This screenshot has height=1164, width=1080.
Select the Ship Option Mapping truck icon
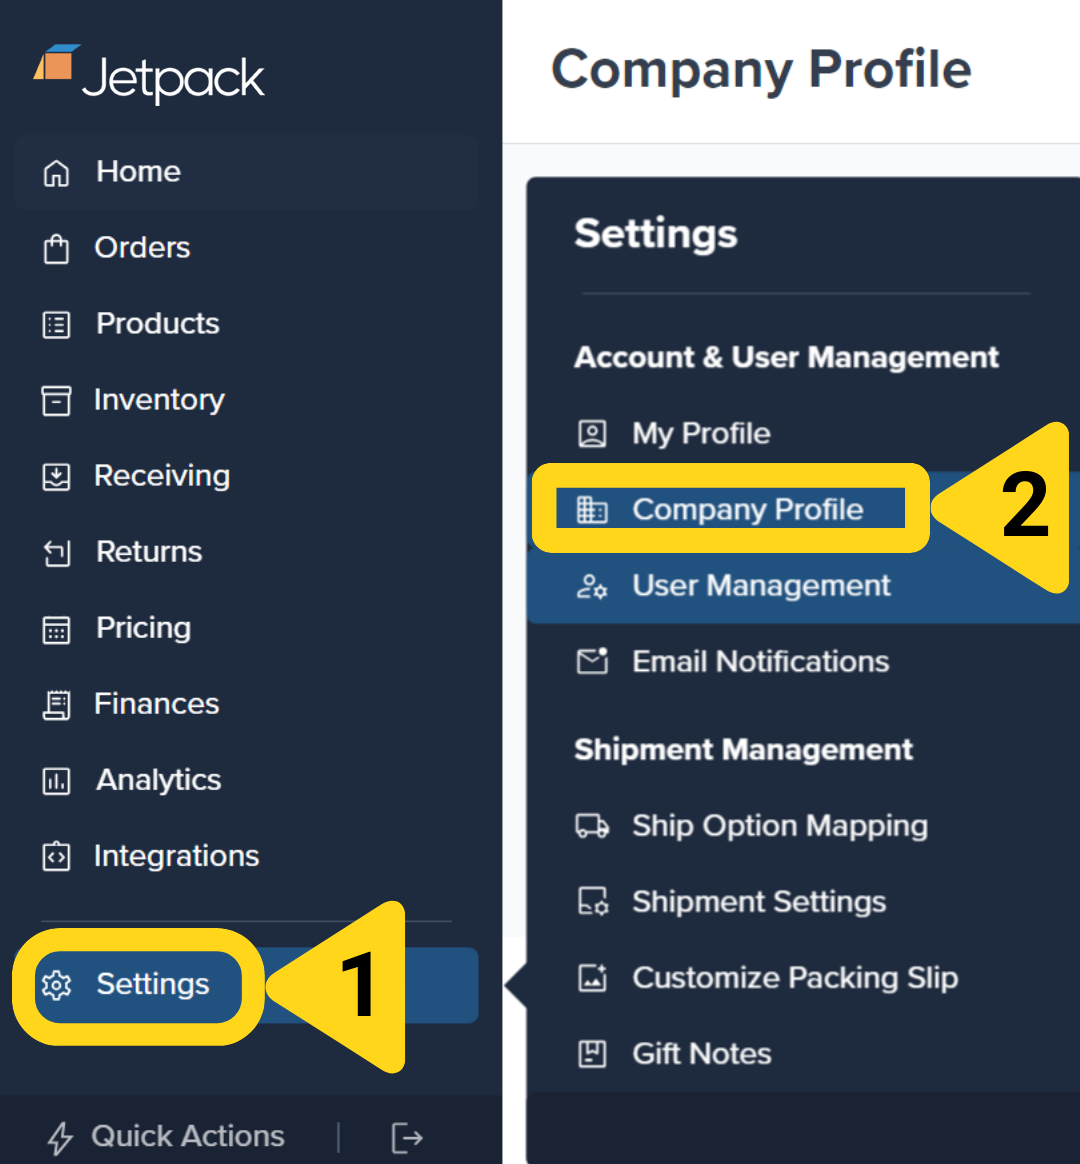coord(594,826)
